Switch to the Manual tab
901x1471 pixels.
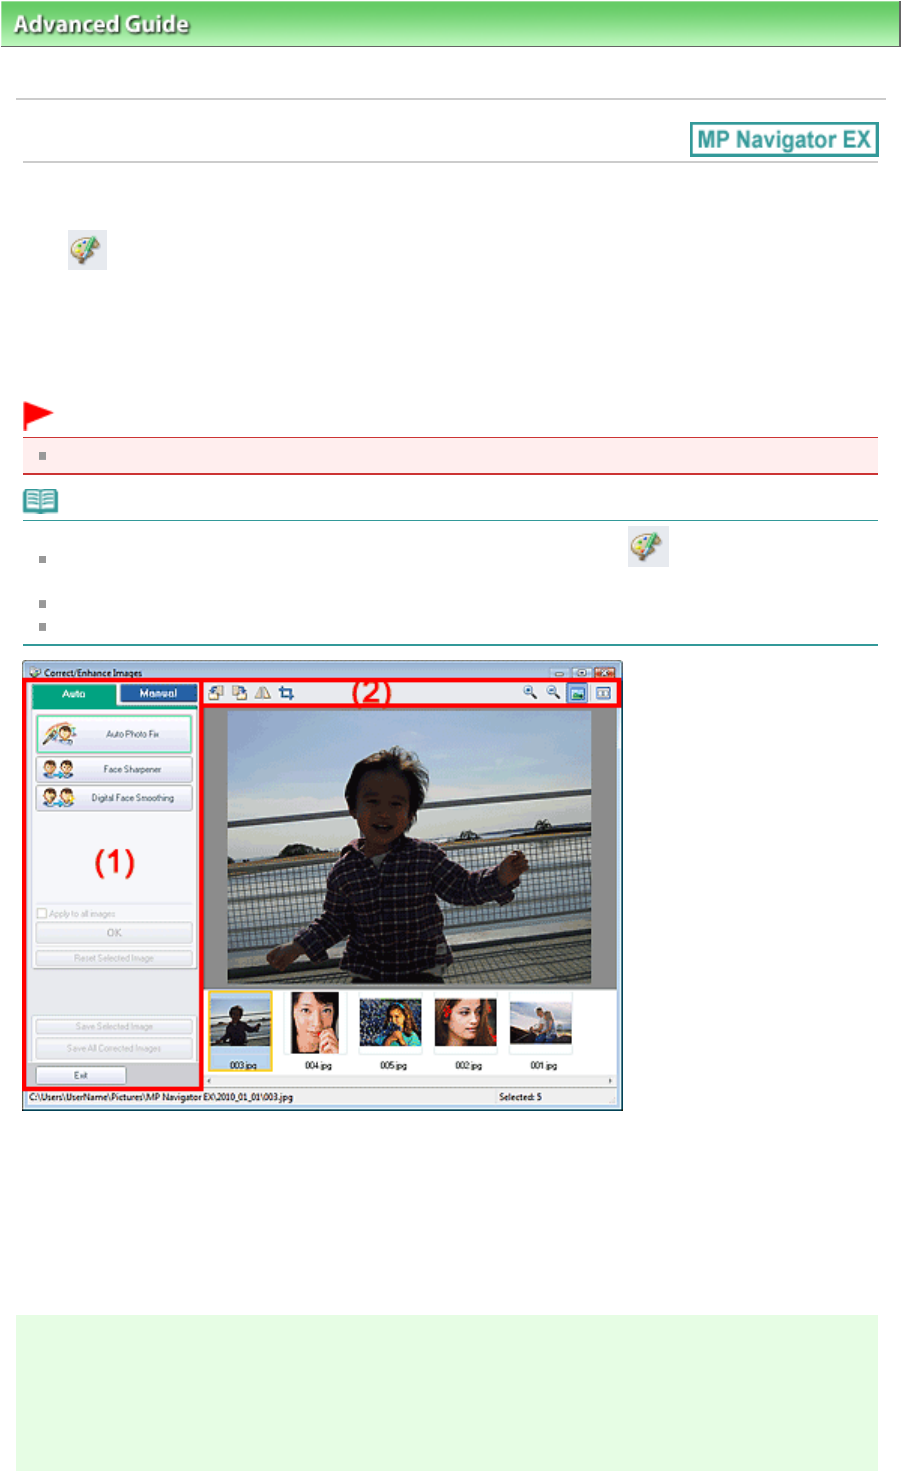(158, 693)
